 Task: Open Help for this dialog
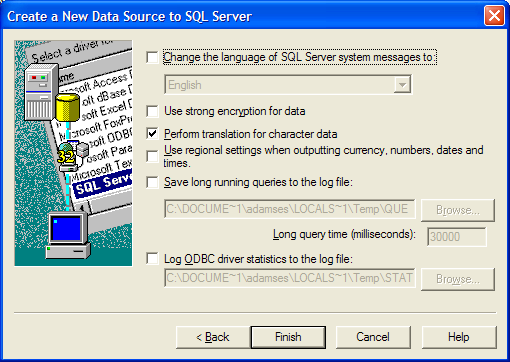coord(459,337)
